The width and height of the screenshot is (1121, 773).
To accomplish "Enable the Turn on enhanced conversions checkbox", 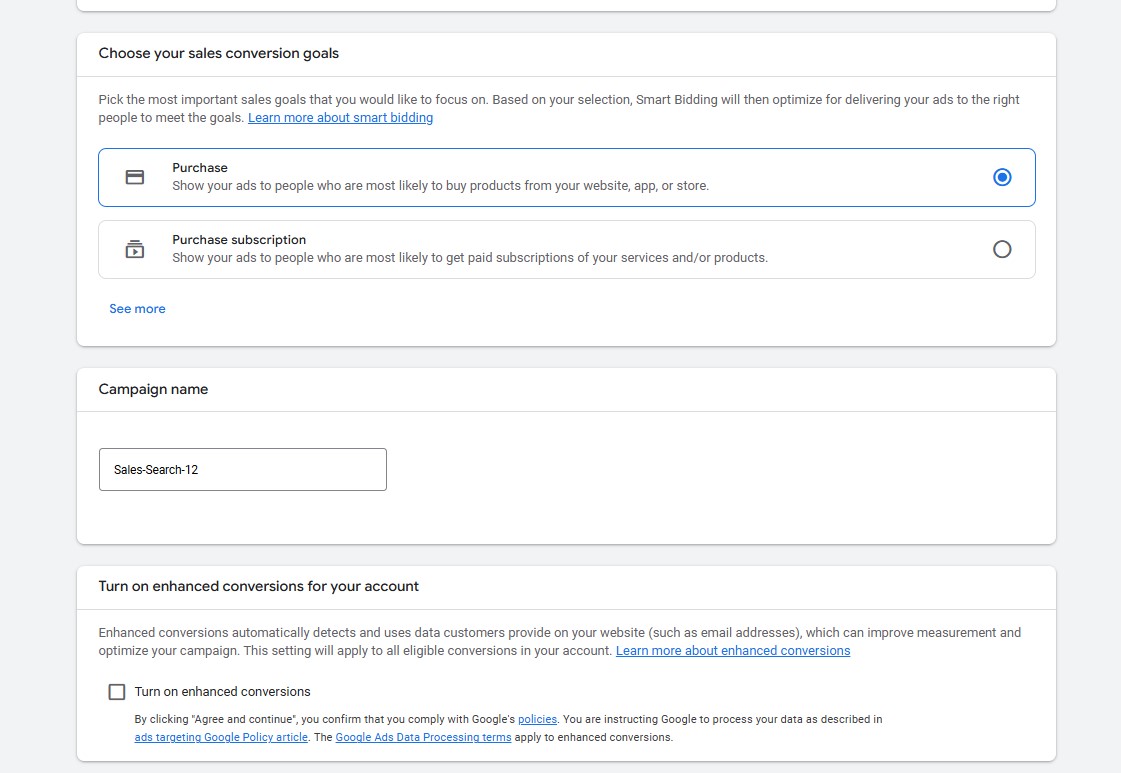I will point(117,692).
